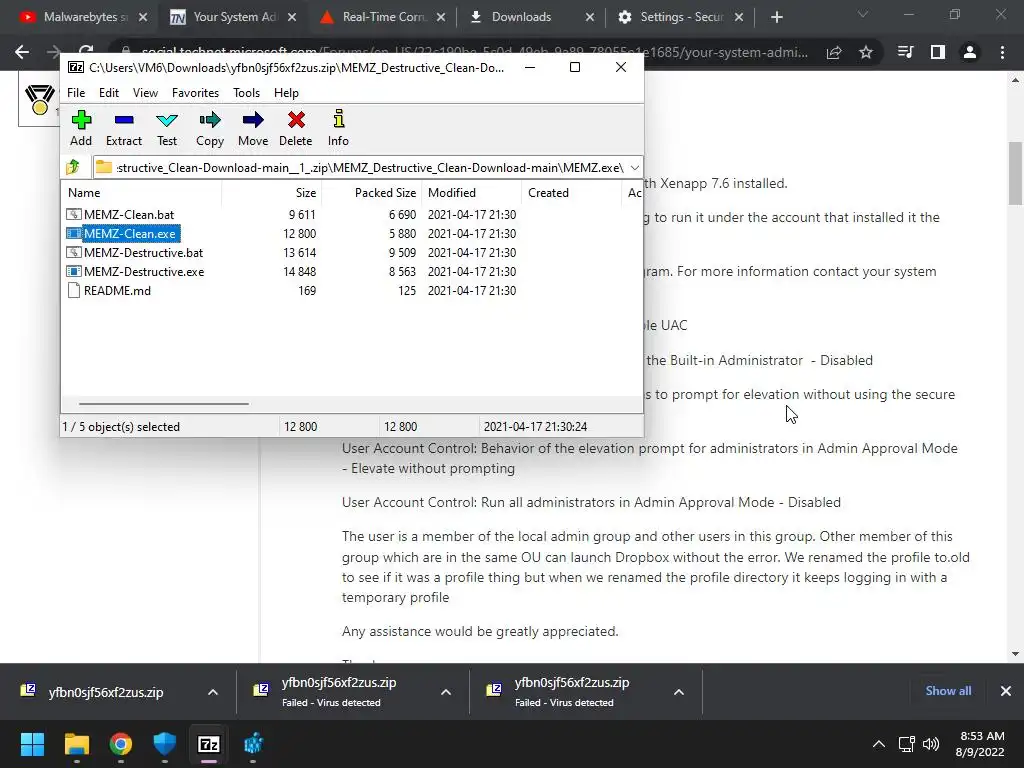This screenshot has width=1024, height=768.
Task: Sort files by the Name column
Action: [142, 193]
